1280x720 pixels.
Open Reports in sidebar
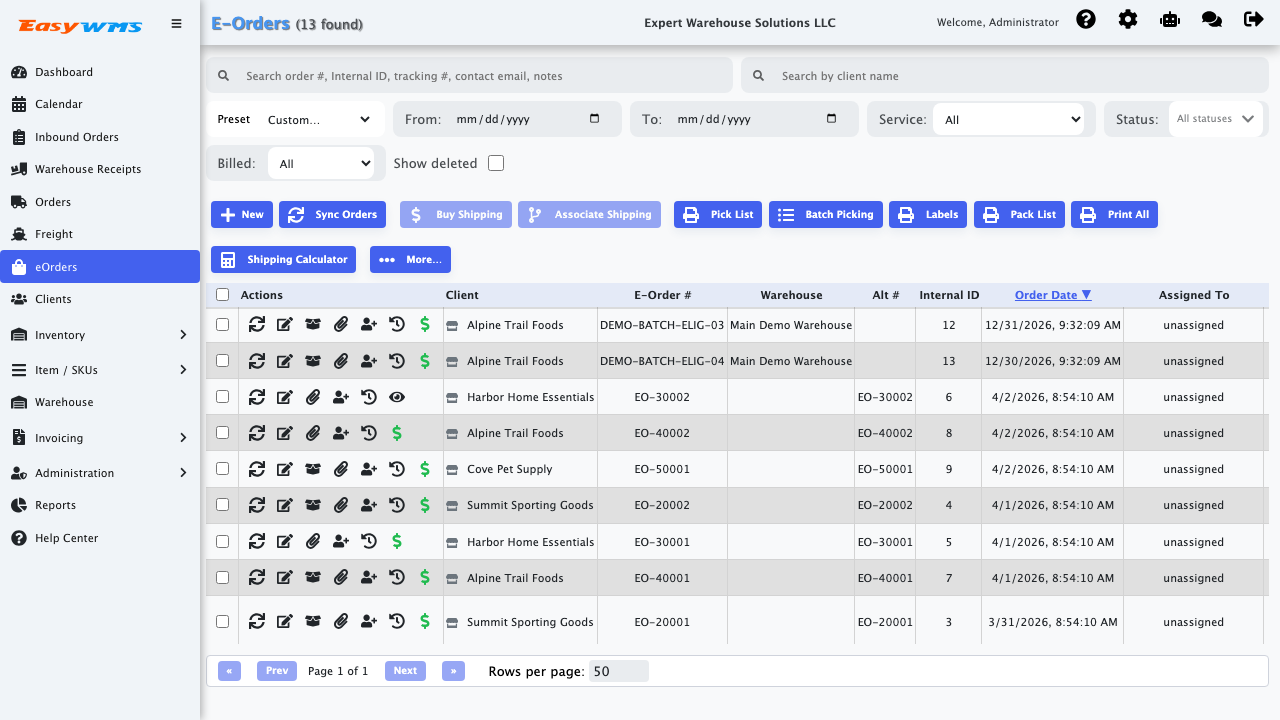tap(100, 505)
